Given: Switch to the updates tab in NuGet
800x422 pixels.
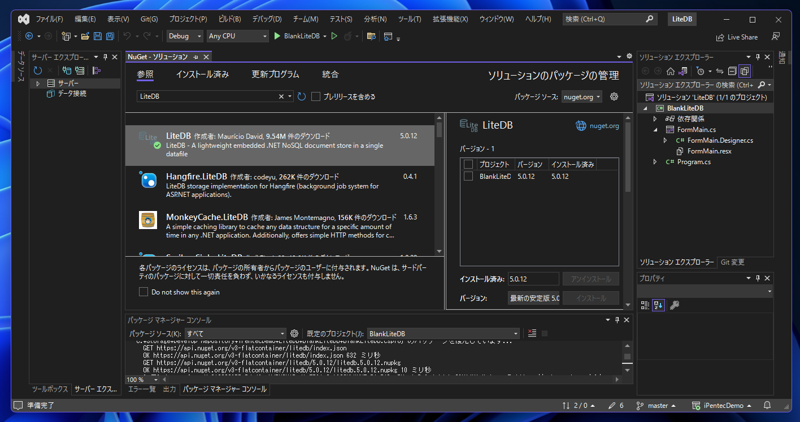Looking at the screenshot, I should tap(275, 75).
